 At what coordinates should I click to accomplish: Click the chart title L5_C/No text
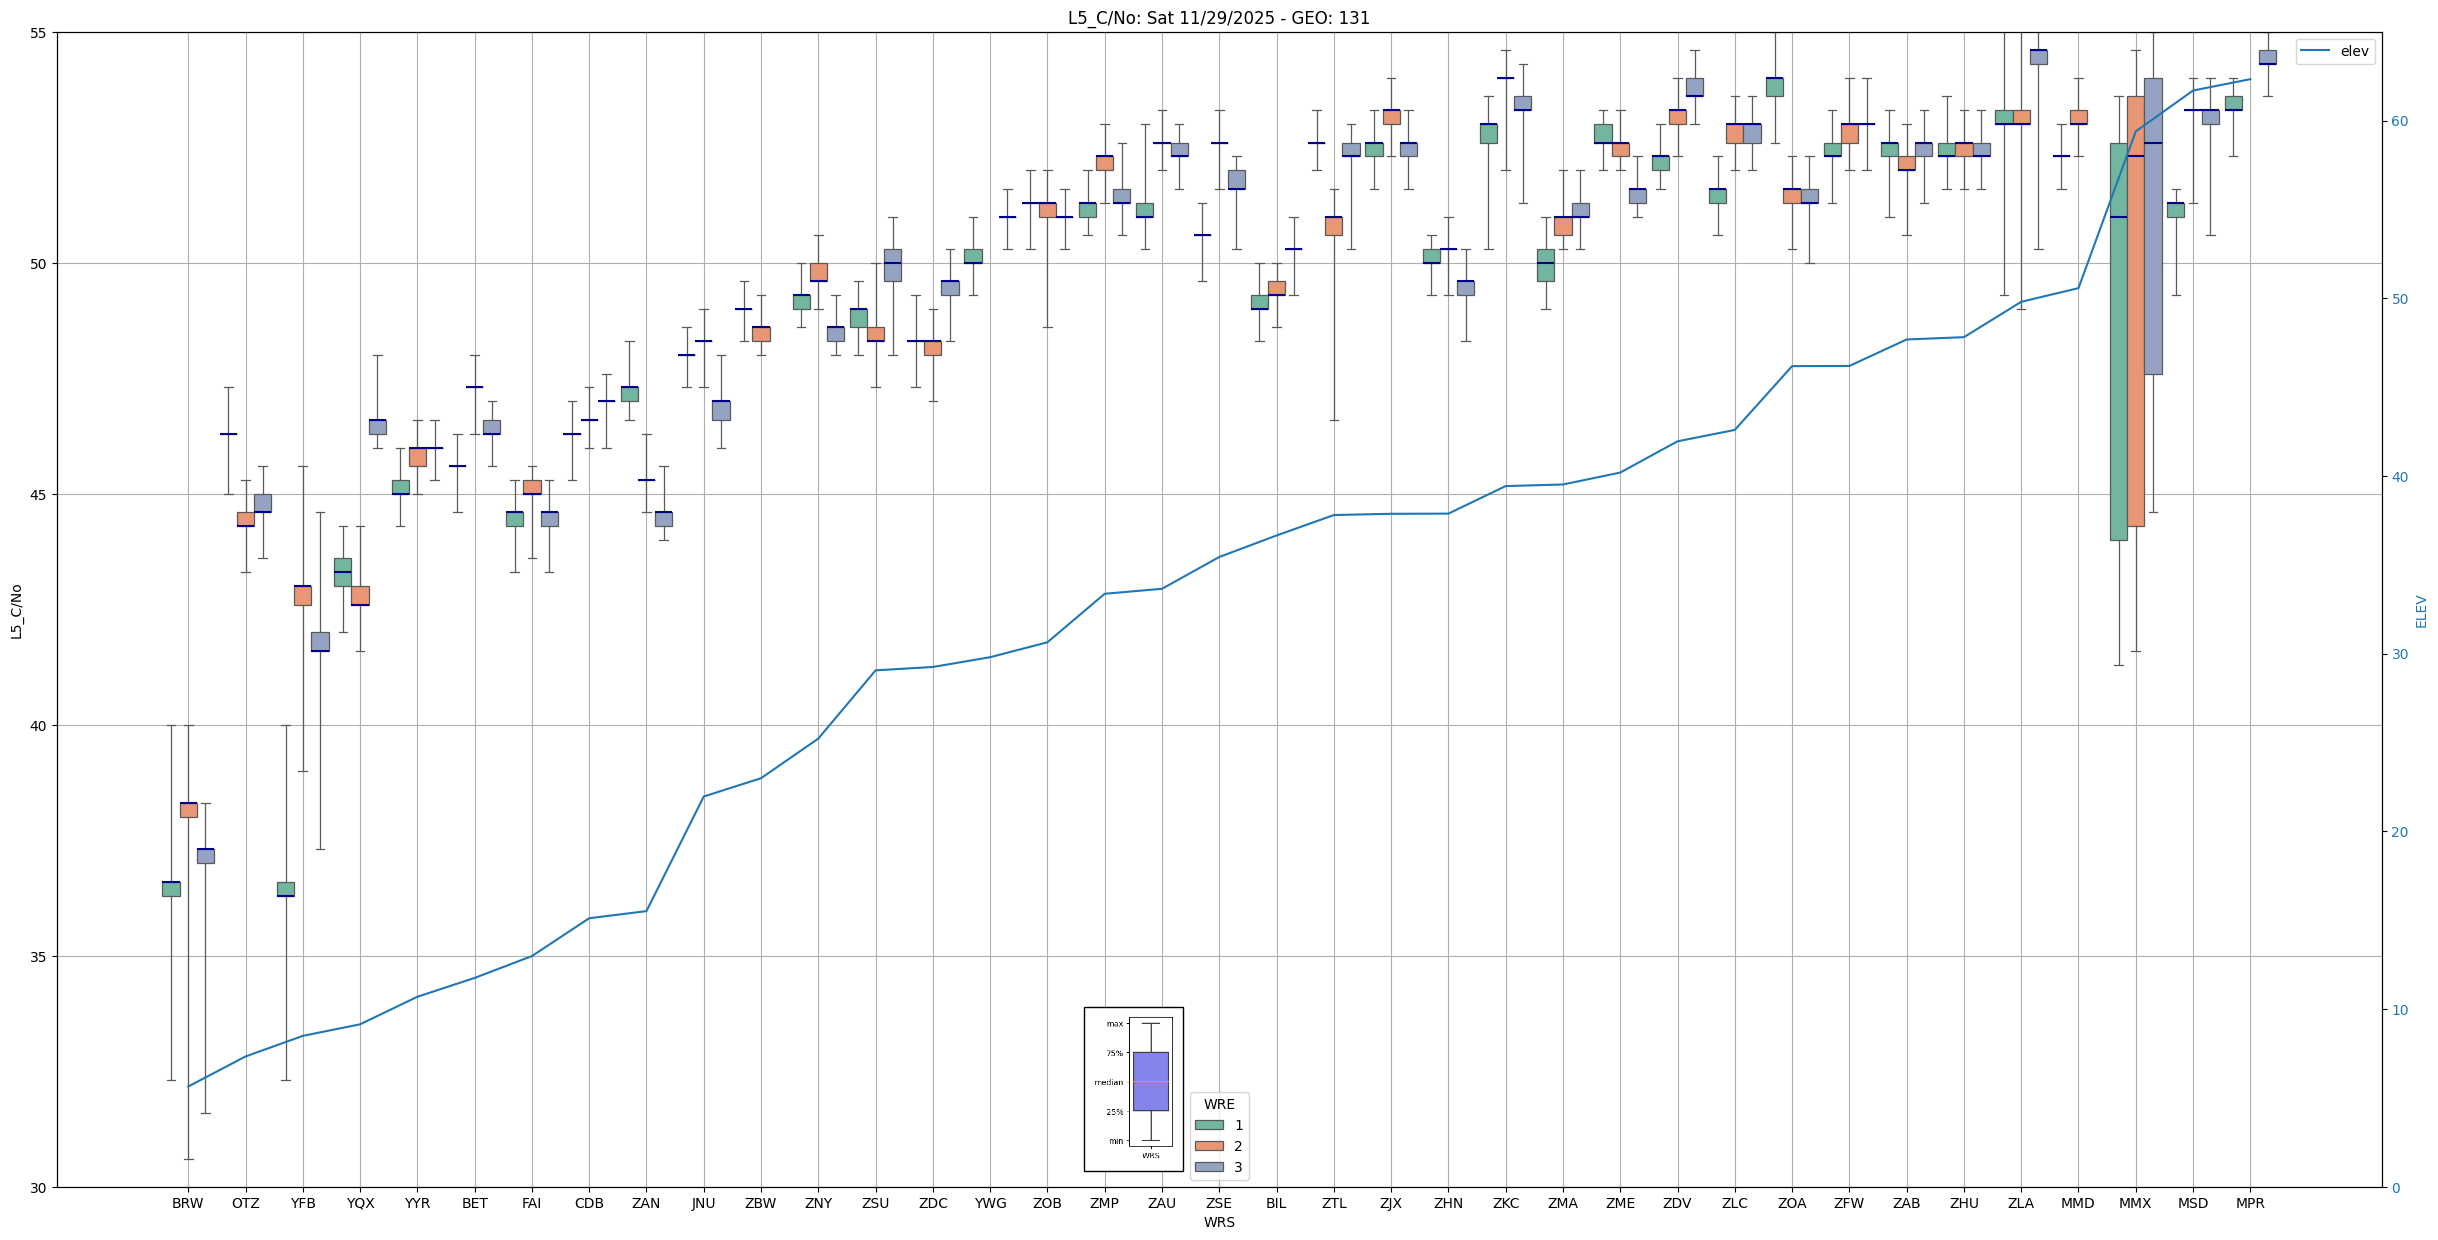click(1218, 18)
